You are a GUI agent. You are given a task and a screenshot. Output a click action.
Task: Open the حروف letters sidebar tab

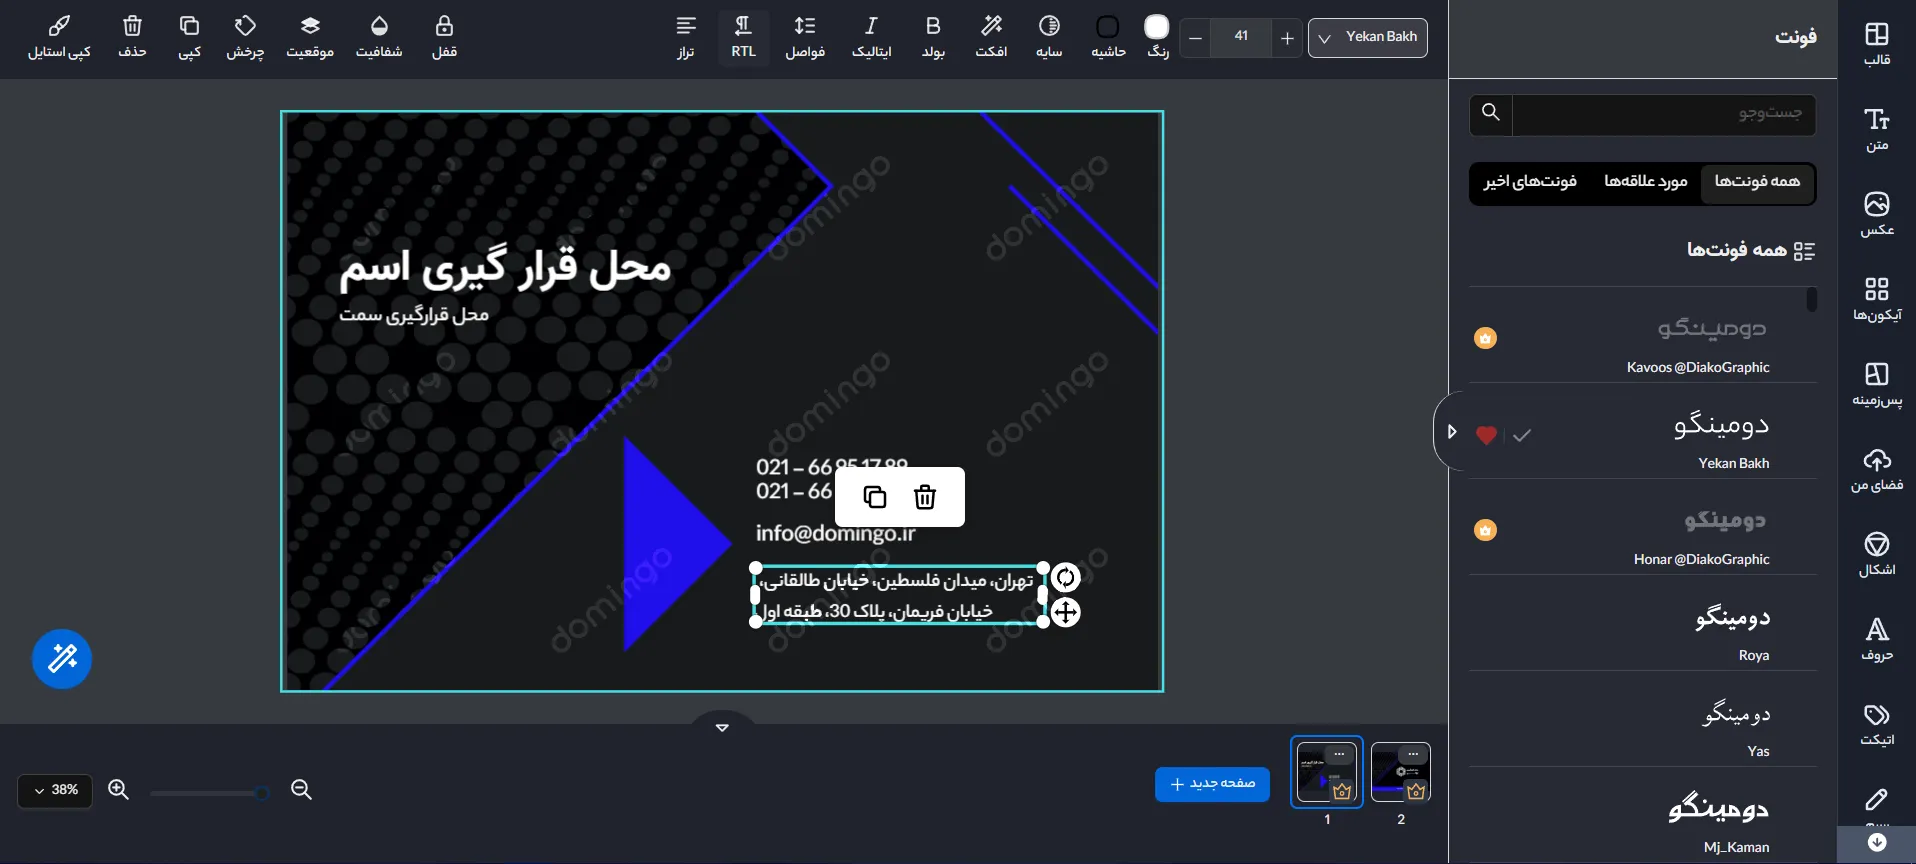(x=1876, y=639)
